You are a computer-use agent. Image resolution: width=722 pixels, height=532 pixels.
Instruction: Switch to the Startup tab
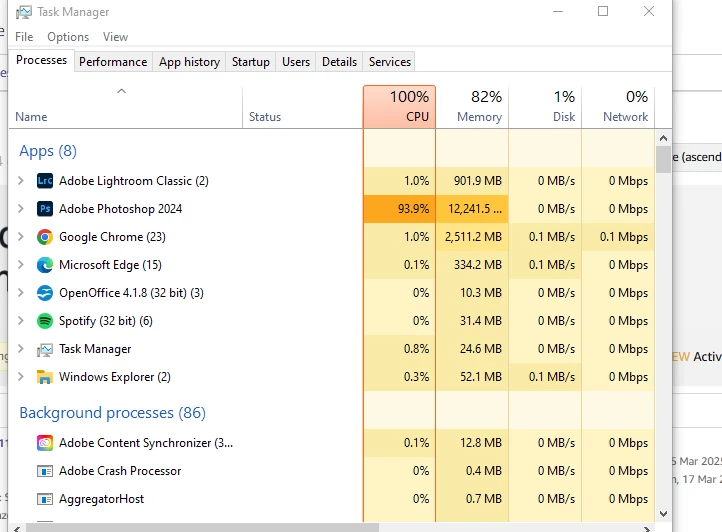coord(250,62)
